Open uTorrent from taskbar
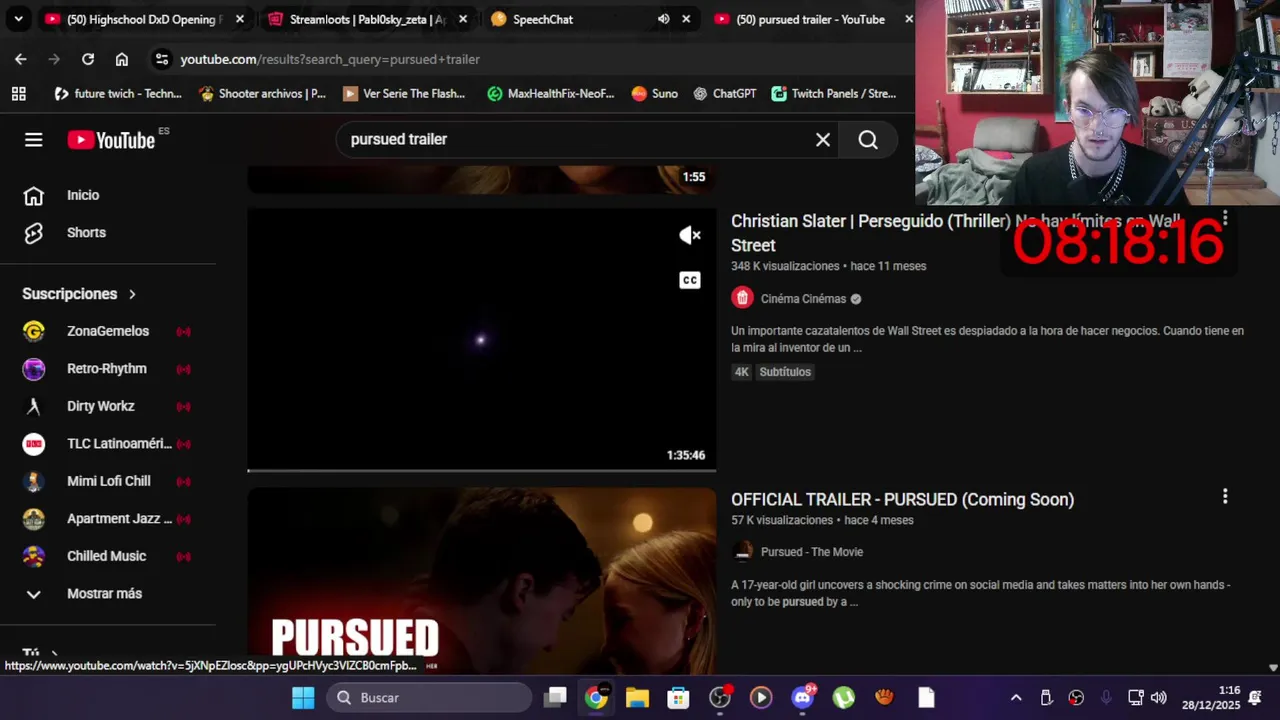1280x720 pixels. click(843, 697)
